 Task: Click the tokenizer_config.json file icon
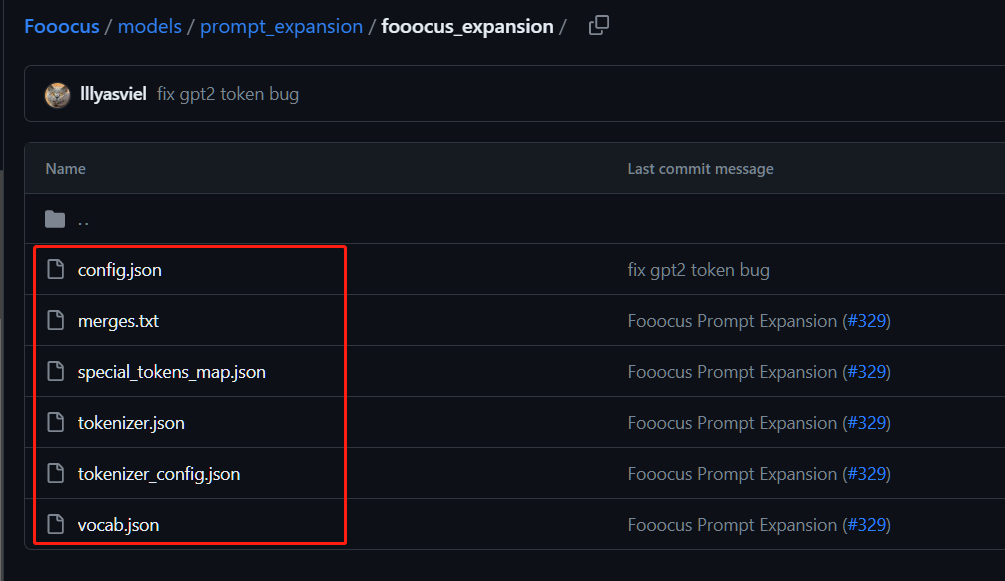(x=55, y=473)
